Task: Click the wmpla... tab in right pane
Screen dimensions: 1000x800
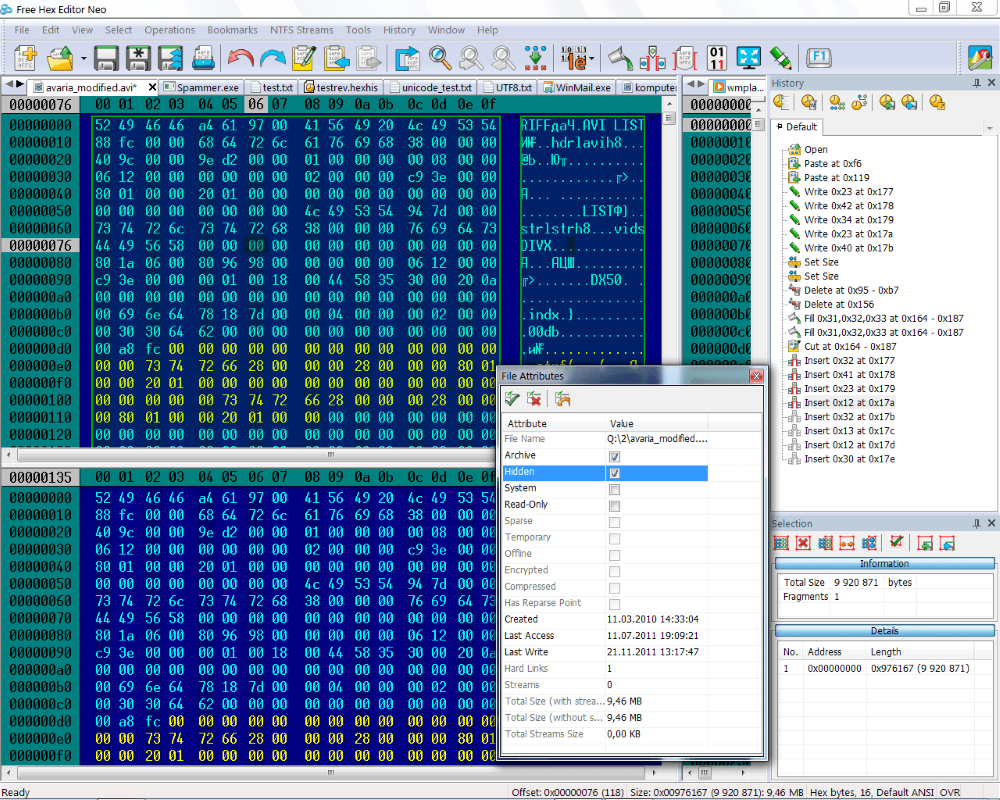Action: pyautogui.click(x=739, y=87)
